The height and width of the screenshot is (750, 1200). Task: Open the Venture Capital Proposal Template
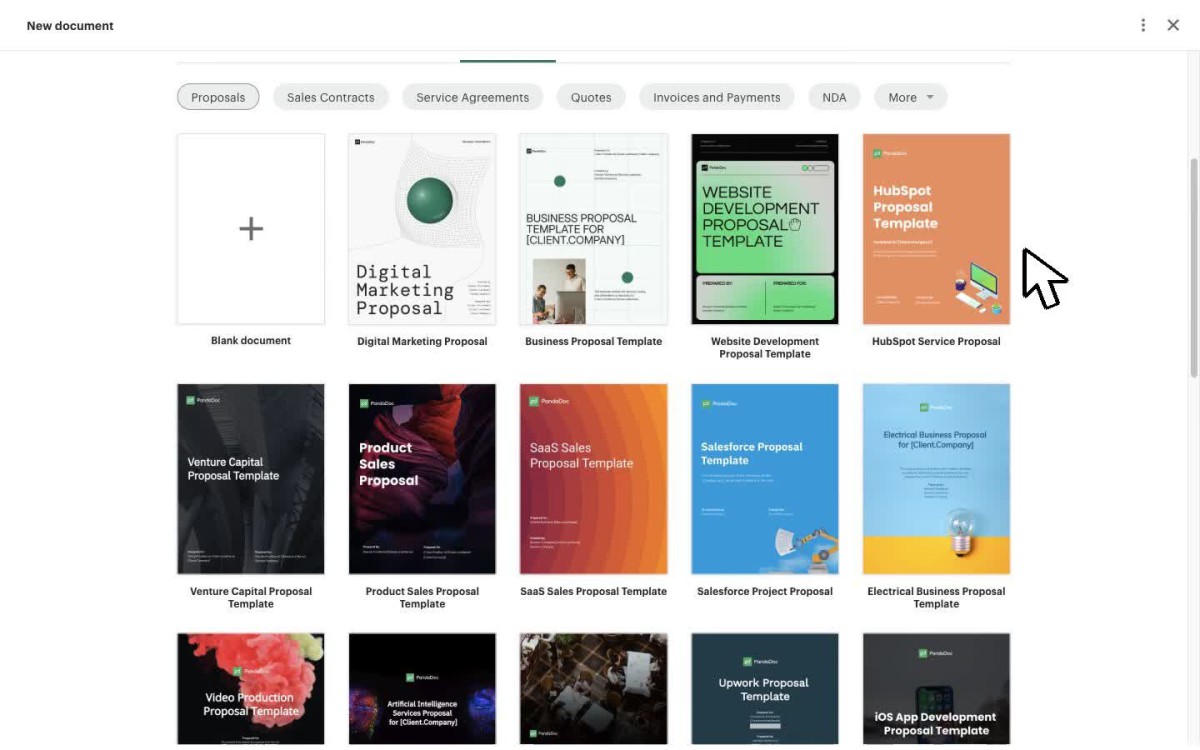pyautogui.click(x=251, y=479)
